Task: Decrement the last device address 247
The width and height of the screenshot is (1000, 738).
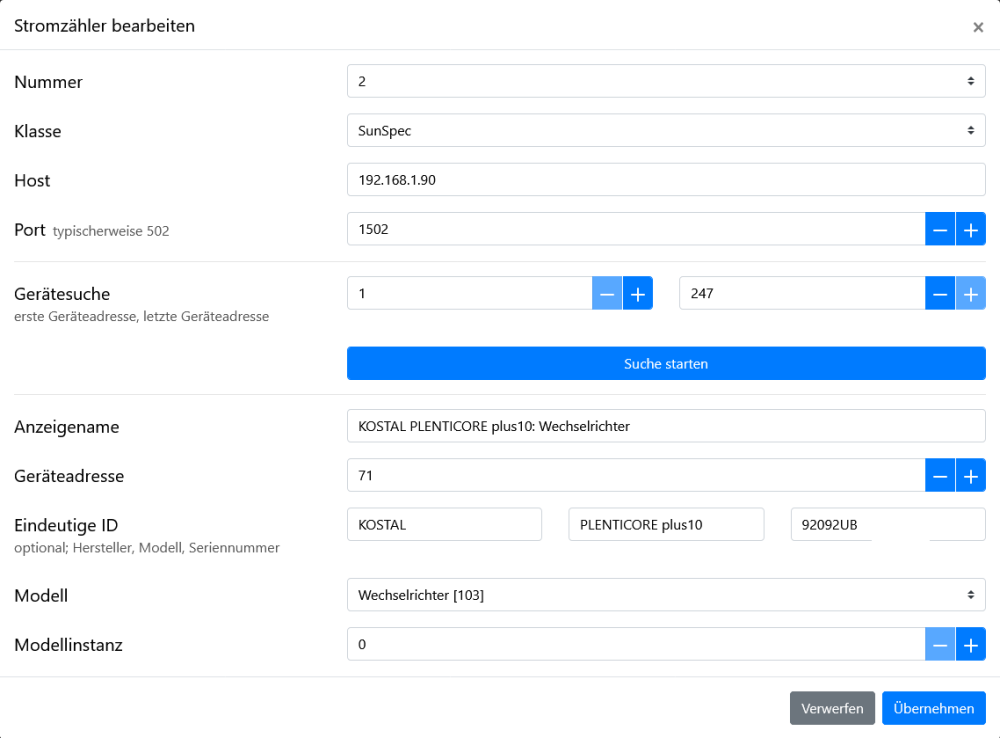Action: click(940, 294)
